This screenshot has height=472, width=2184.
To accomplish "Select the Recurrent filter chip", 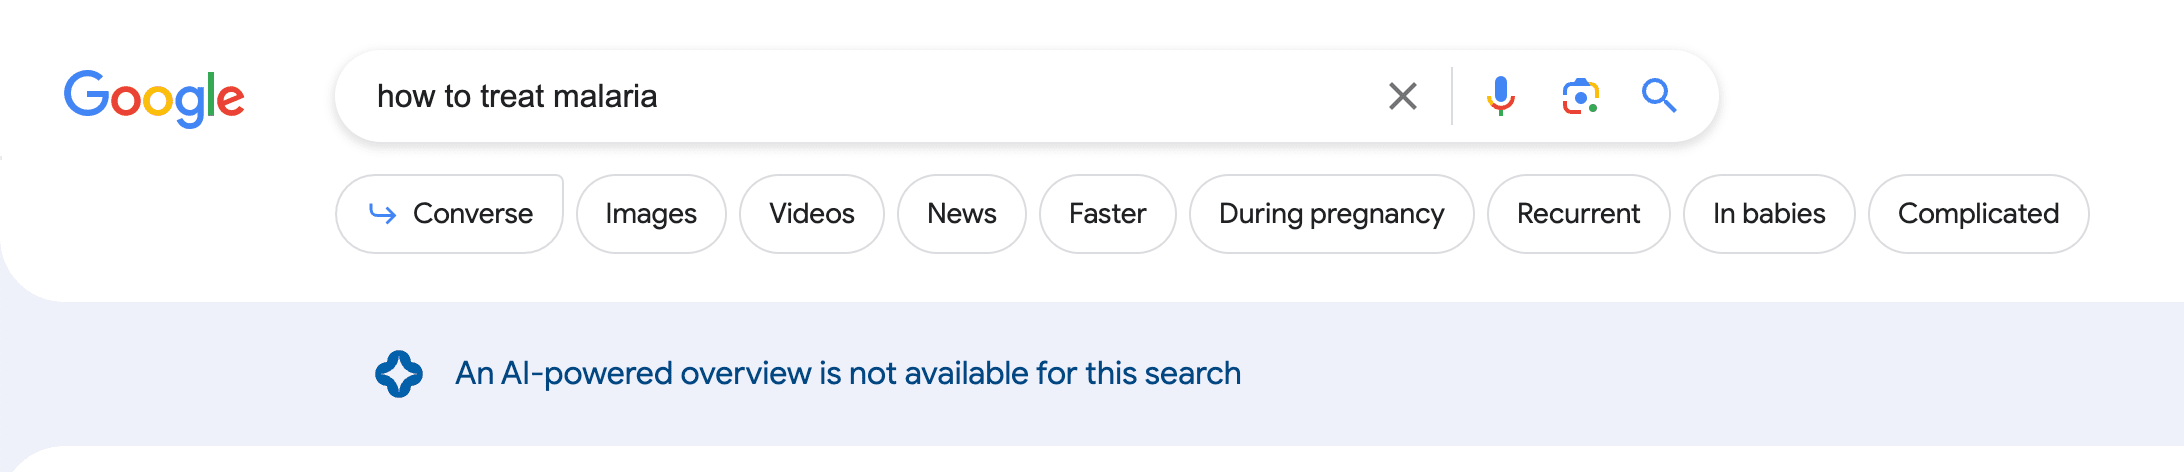I will coord(1579,214).
